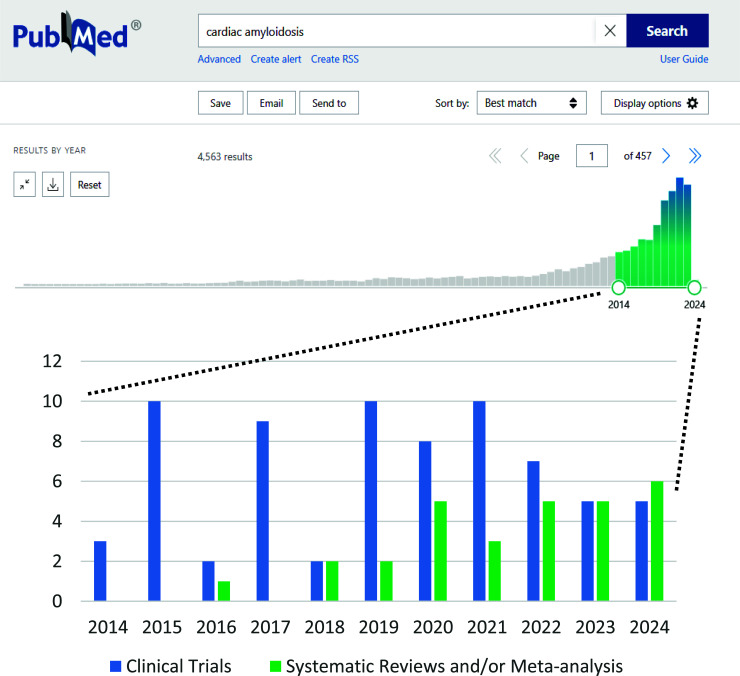Open the Sort by Best match dropdown

[x=531, y=103]
